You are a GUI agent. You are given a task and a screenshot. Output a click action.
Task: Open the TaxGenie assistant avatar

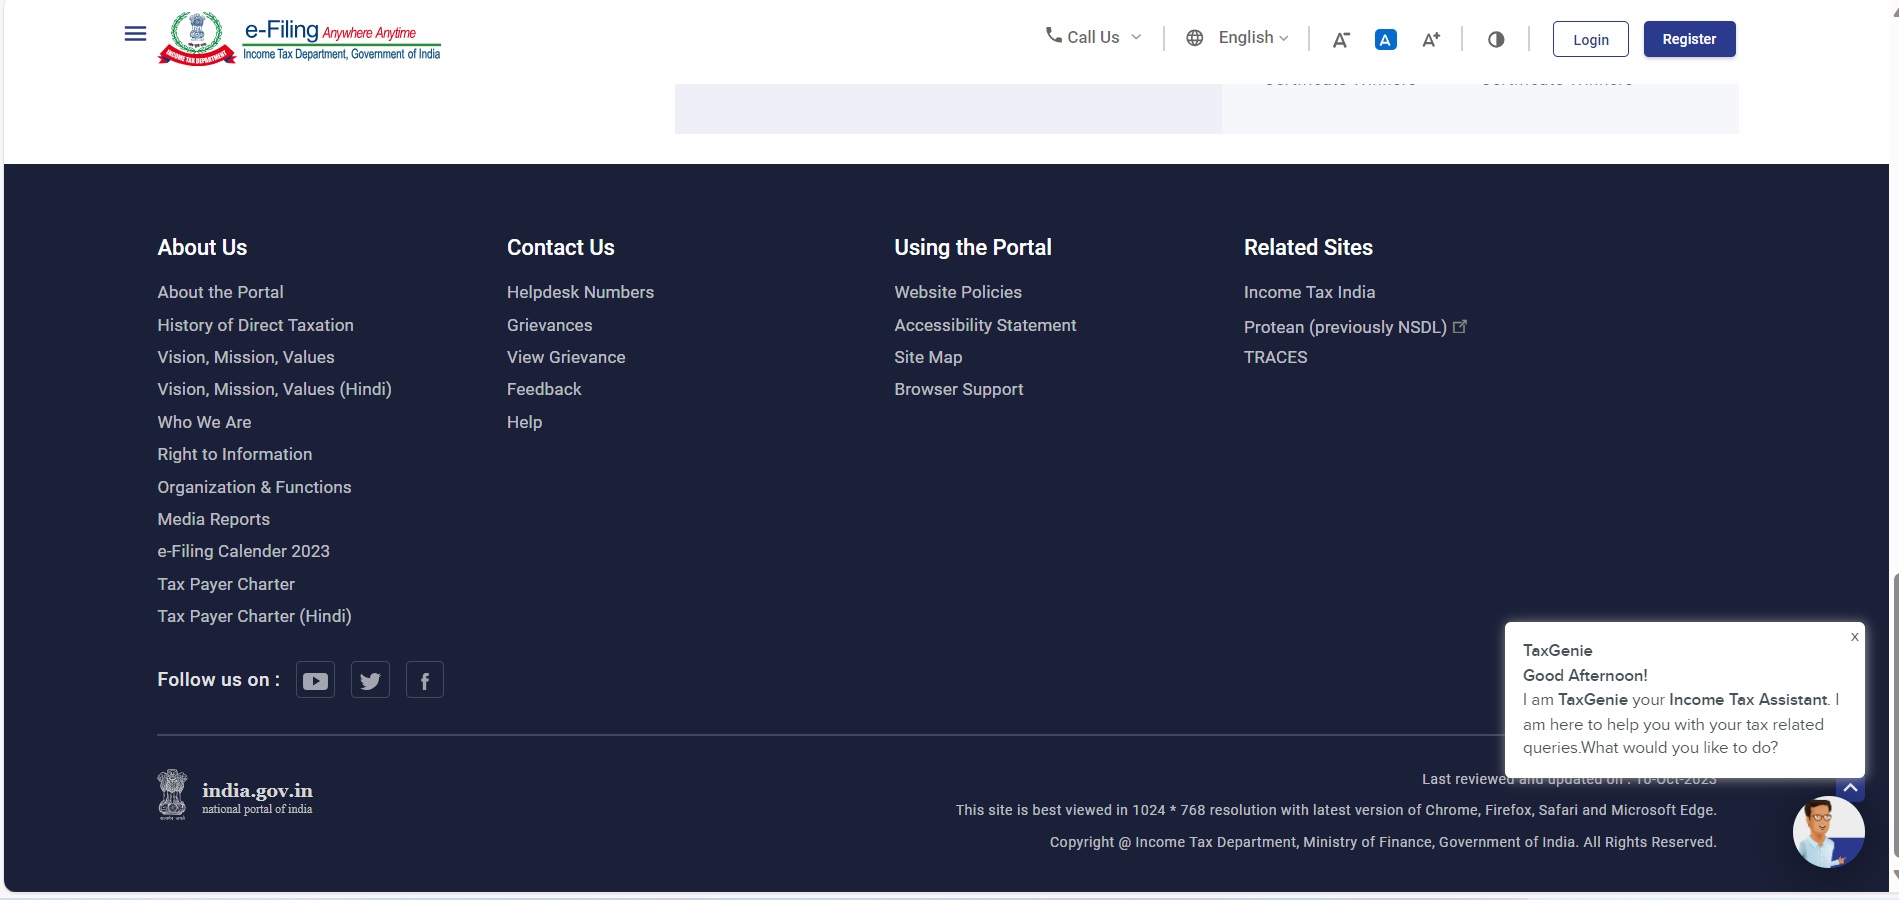(x=1828, y=832)
